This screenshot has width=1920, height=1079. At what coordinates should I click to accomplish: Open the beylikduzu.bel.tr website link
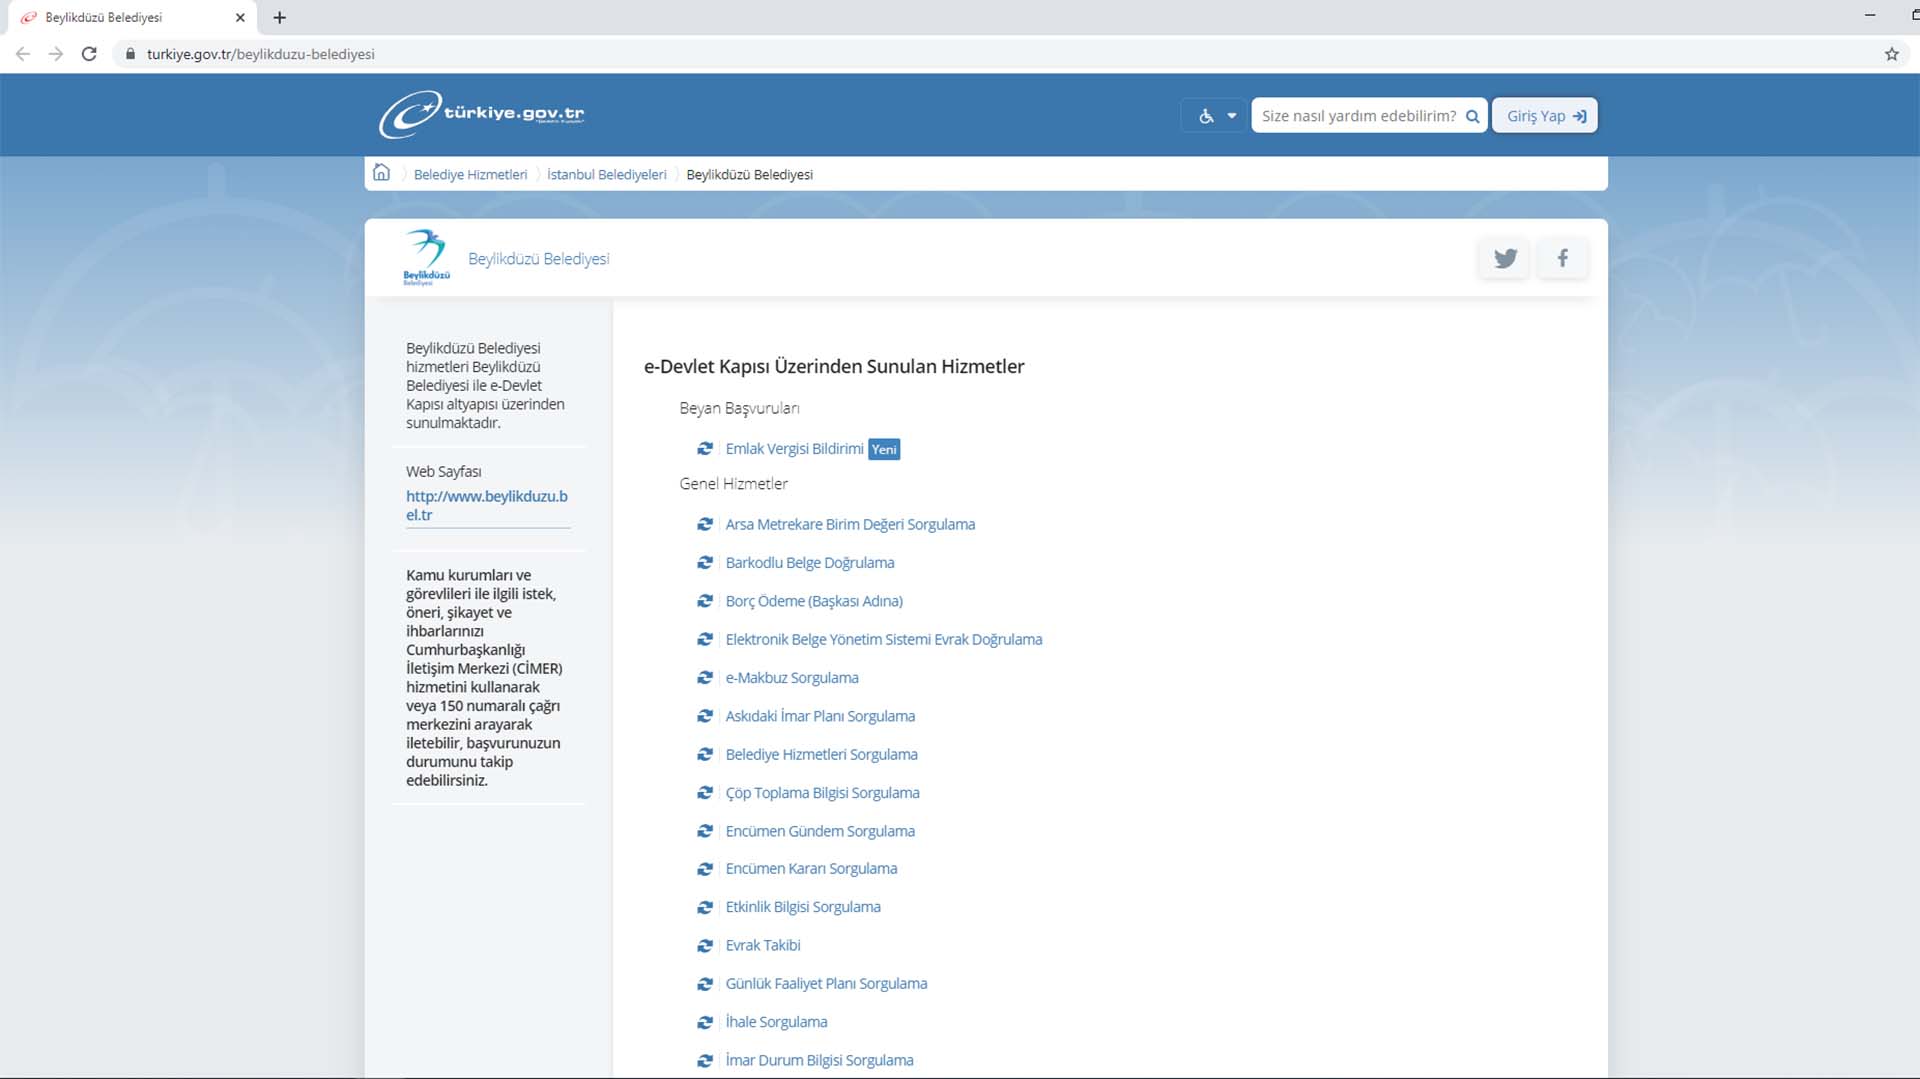tap(486, 505)
